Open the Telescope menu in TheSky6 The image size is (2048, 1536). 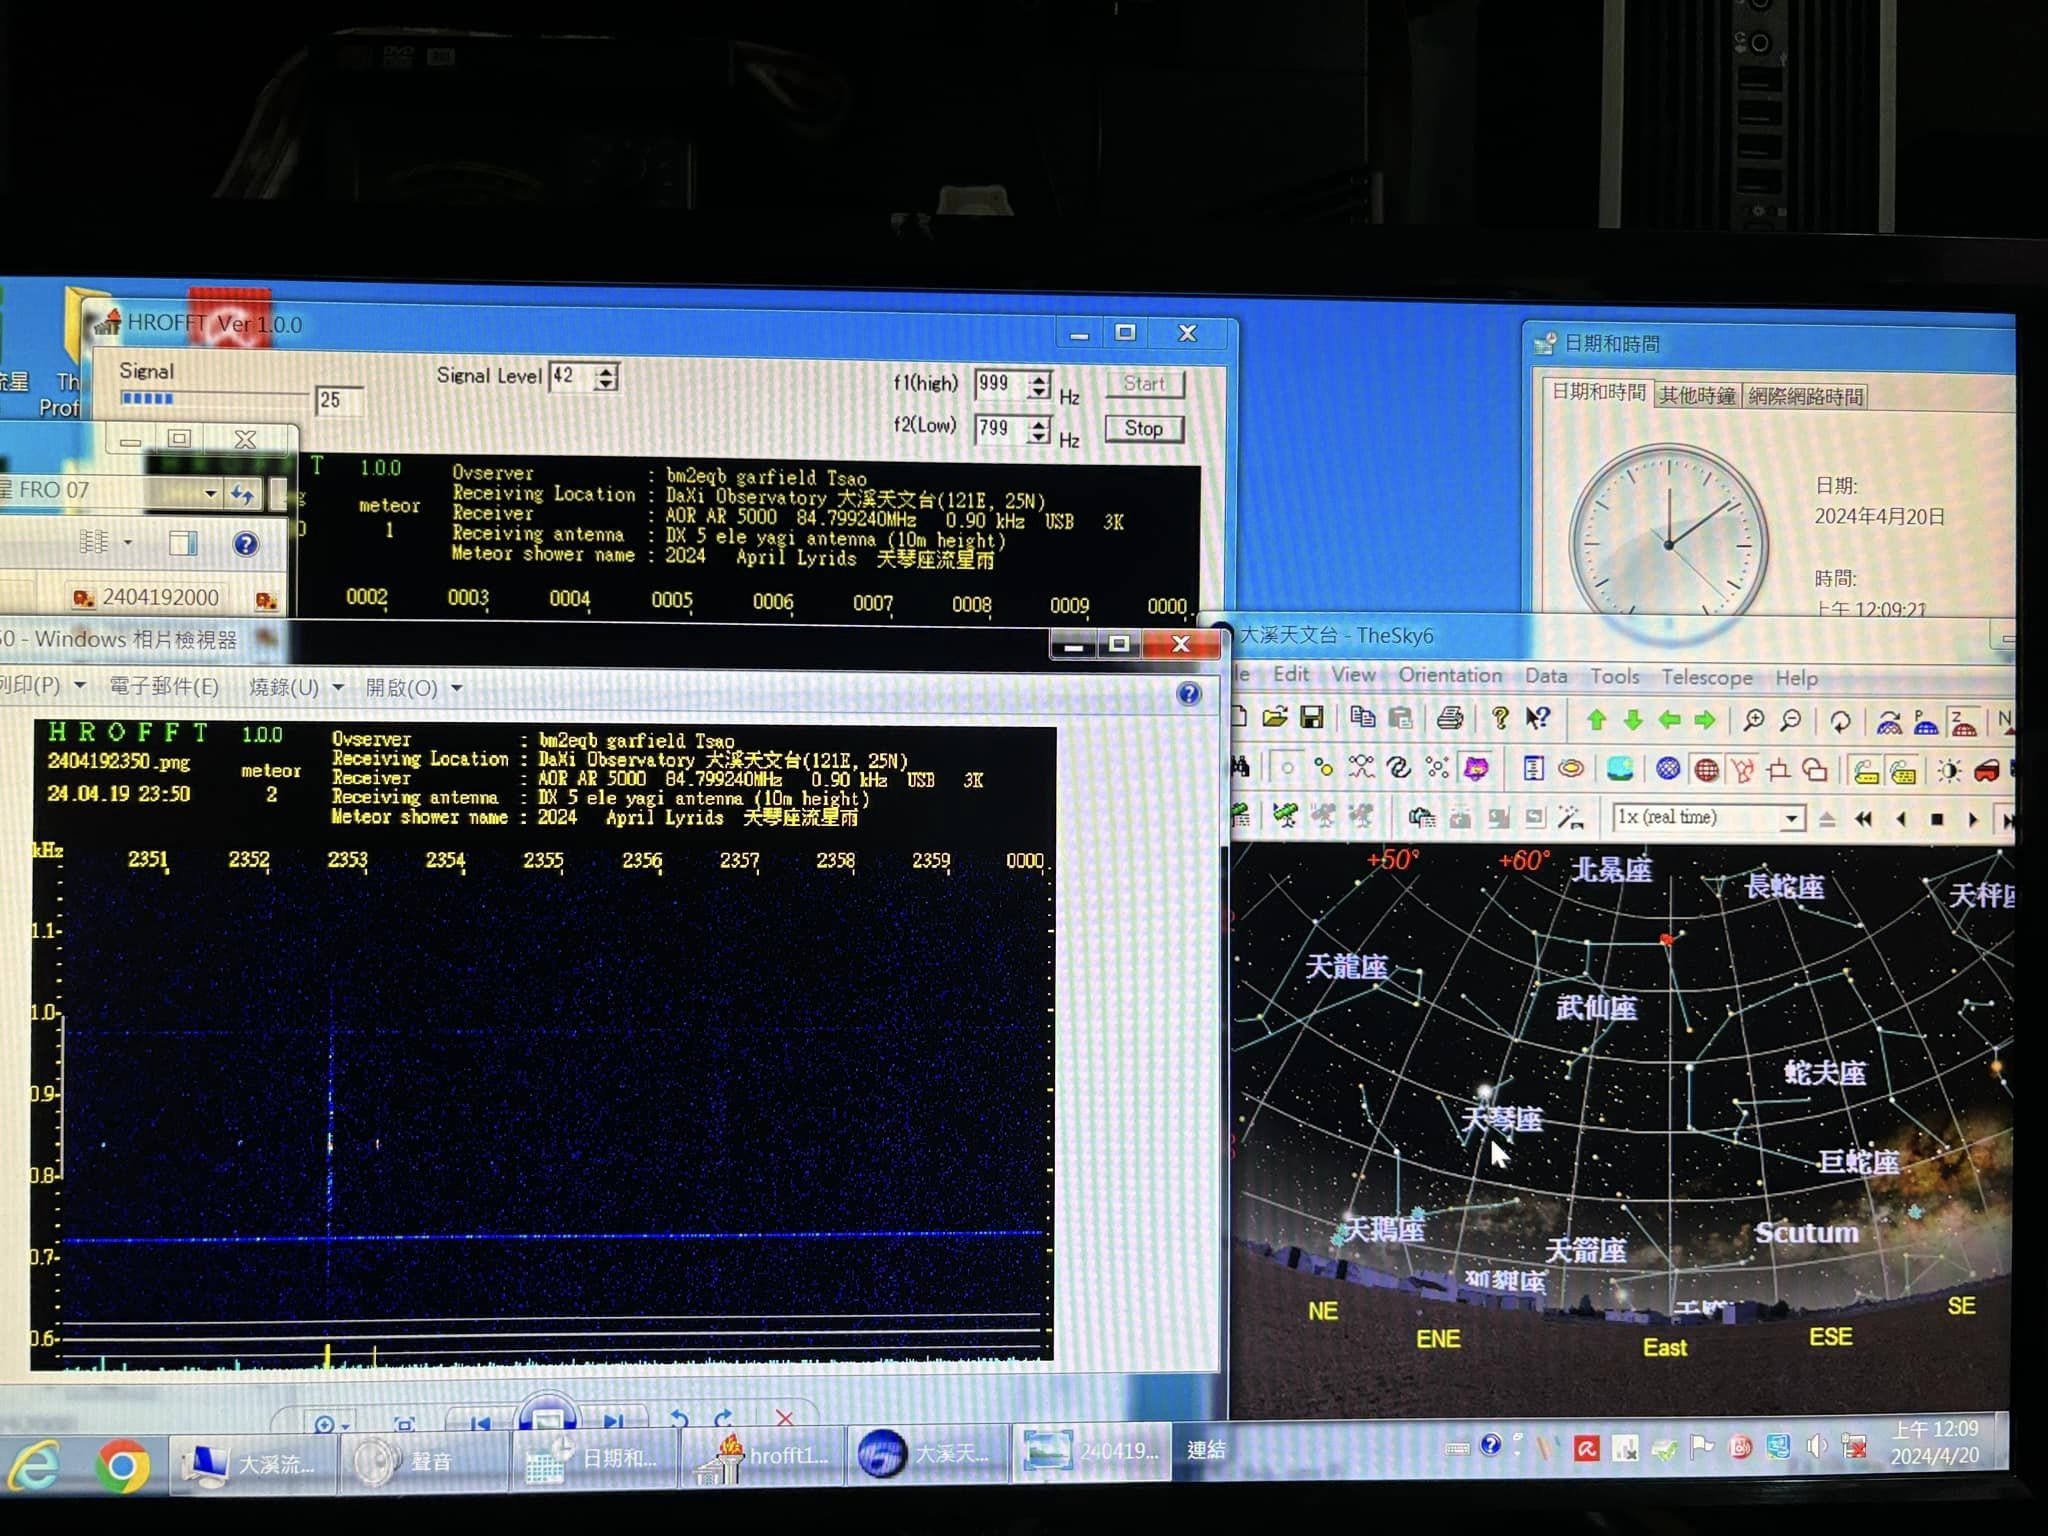1706,677
